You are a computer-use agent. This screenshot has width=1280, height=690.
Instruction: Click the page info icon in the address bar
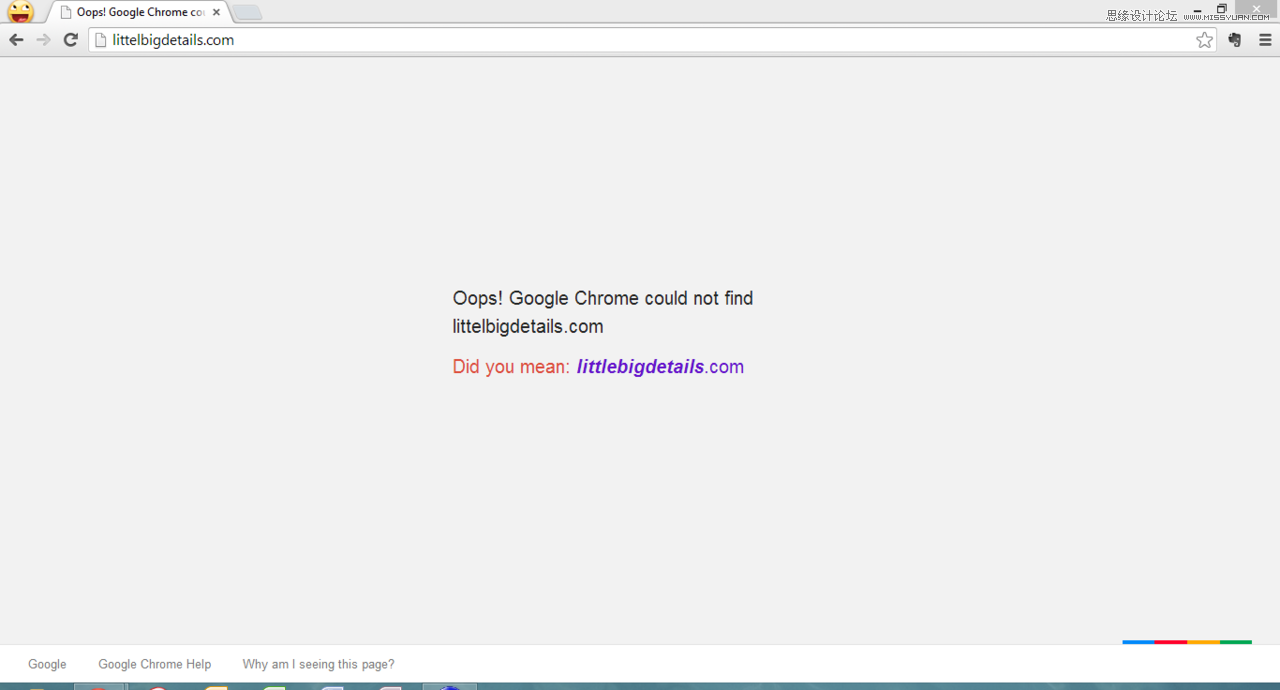(100, 40)
